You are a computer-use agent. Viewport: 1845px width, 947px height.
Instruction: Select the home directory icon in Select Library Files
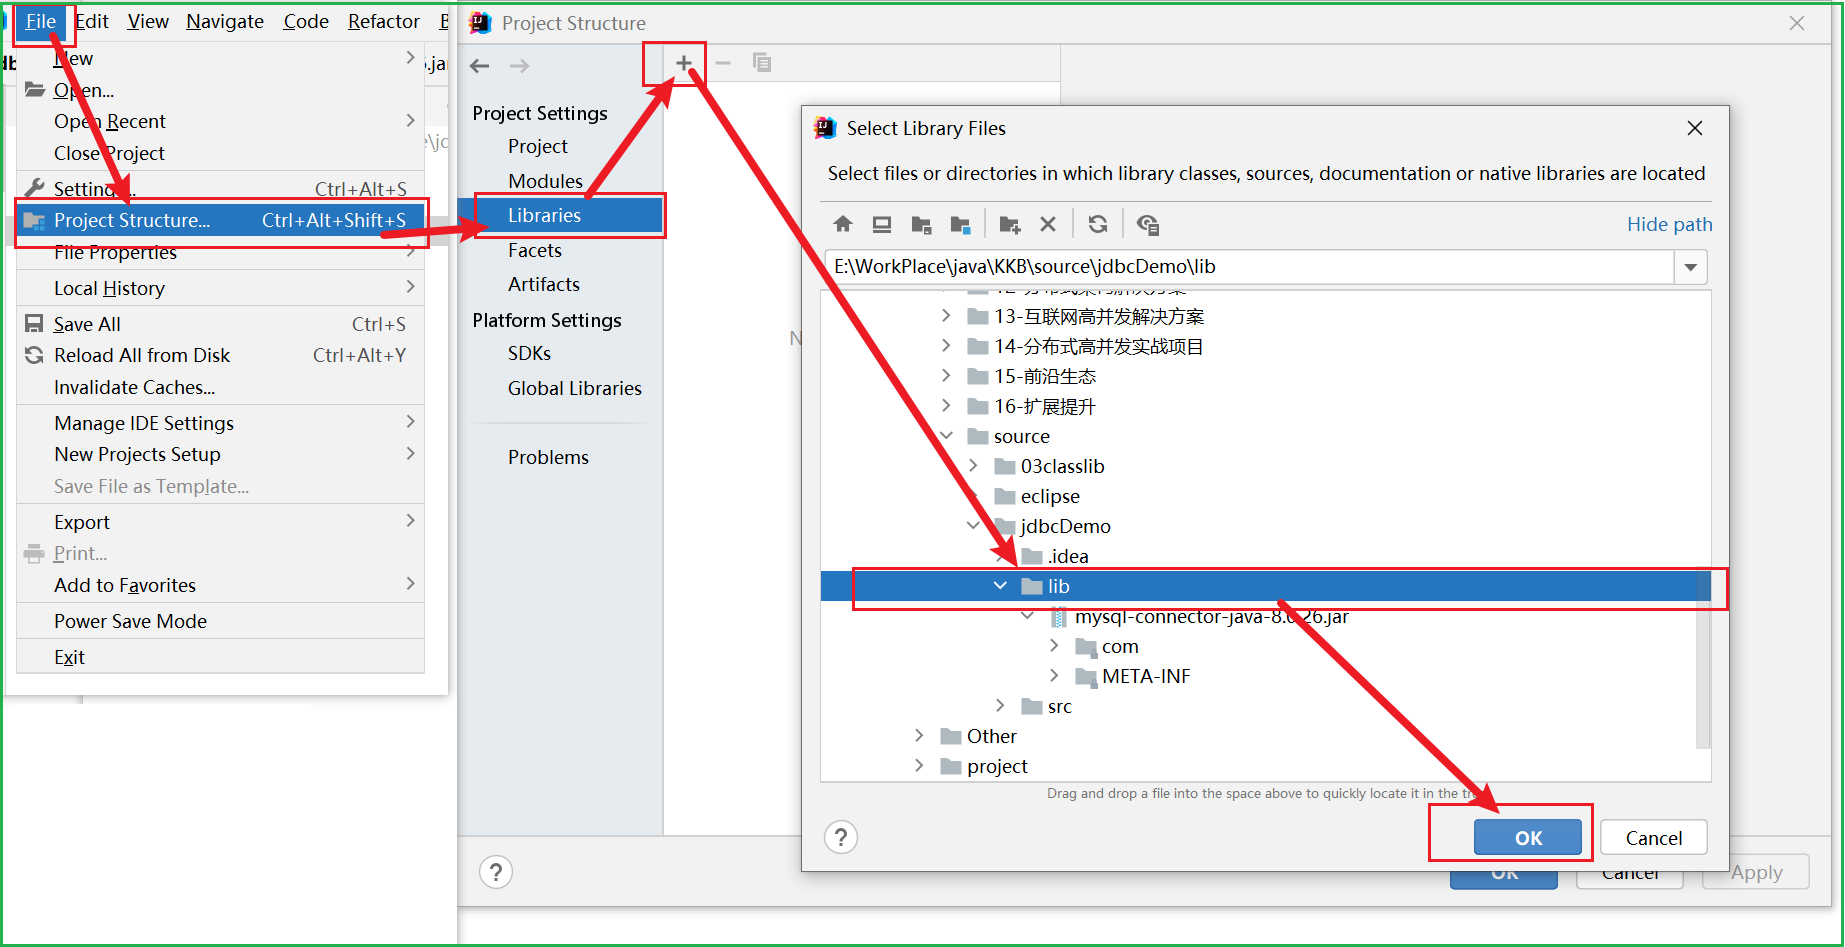coord(843,224)
